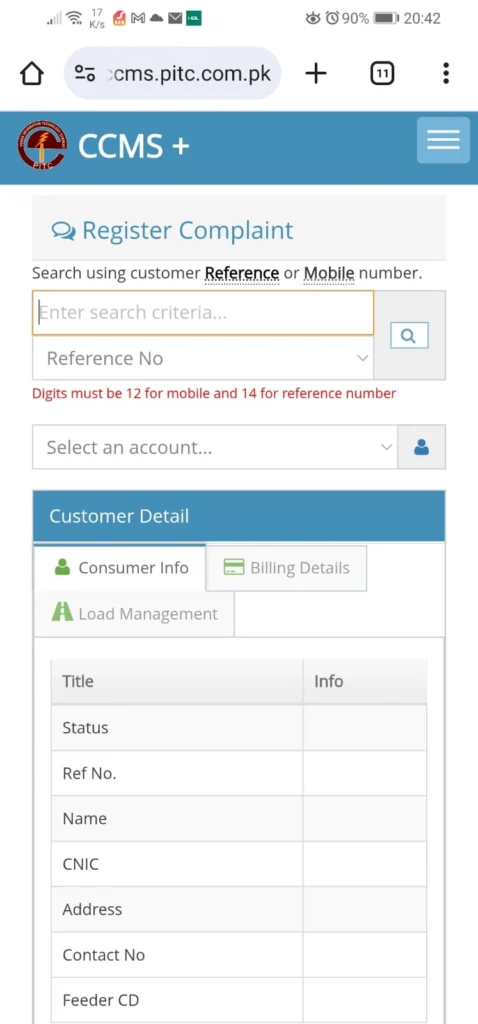Open the Load Management tab
Screen dimensions: 478x1024
134,614
